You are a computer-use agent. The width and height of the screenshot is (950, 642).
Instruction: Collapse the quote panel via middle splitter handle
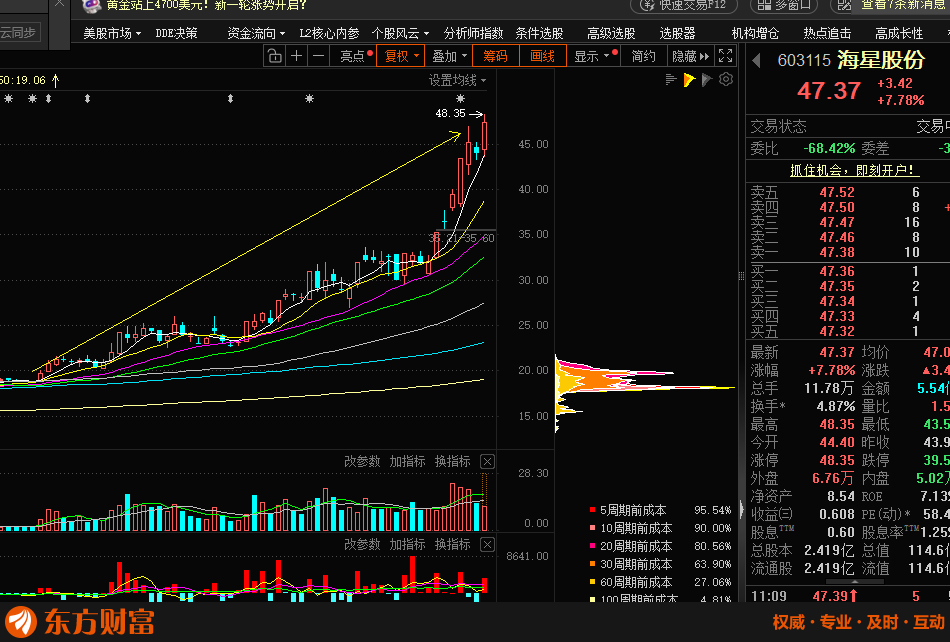pyautogui.click(x=741, y=276)
